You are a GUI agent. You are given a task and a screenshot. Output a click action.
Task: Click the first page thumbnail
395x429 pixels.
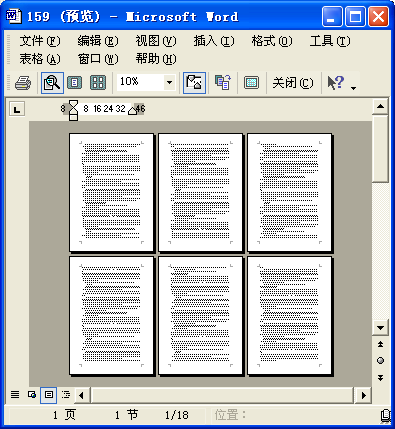coord(112,192)
